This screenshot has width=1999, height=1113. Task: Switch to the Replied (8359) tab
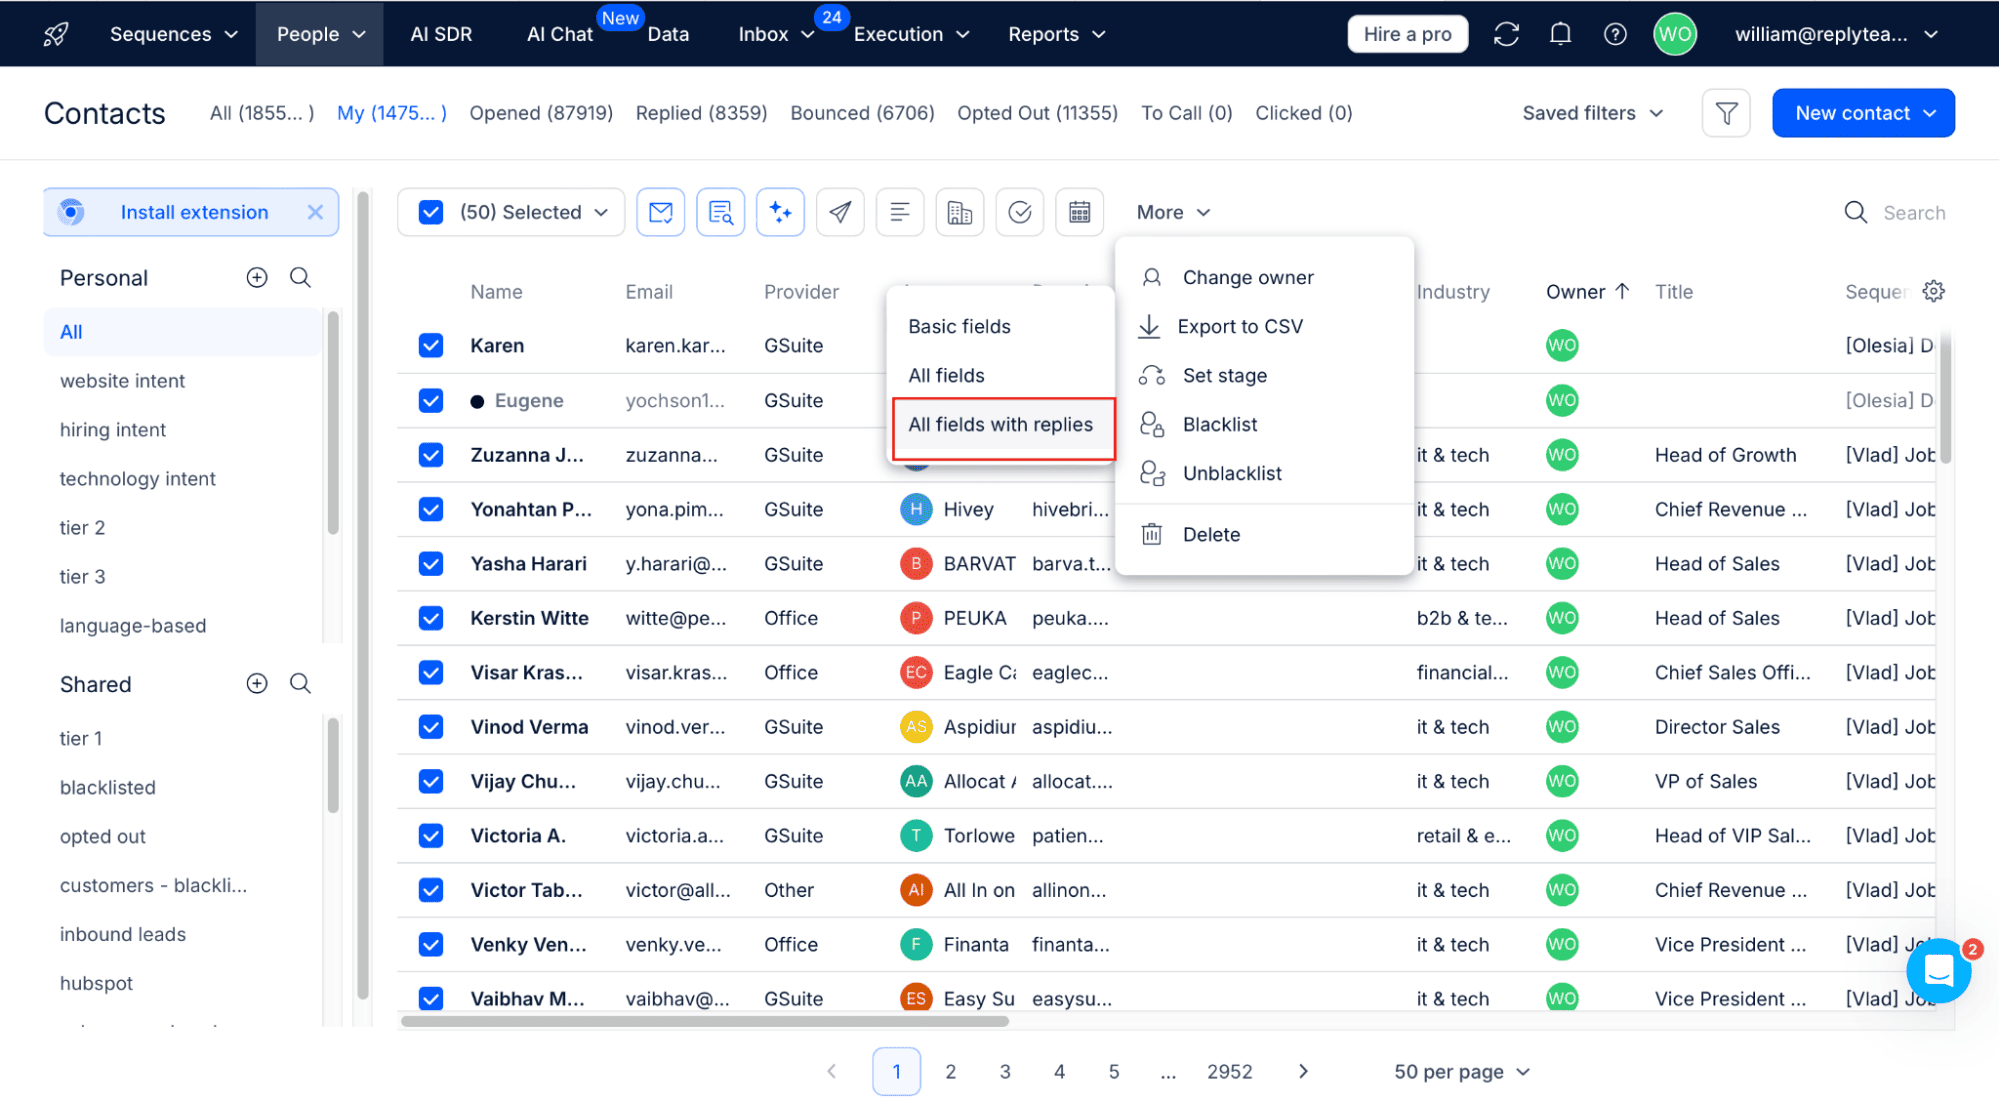701,113
